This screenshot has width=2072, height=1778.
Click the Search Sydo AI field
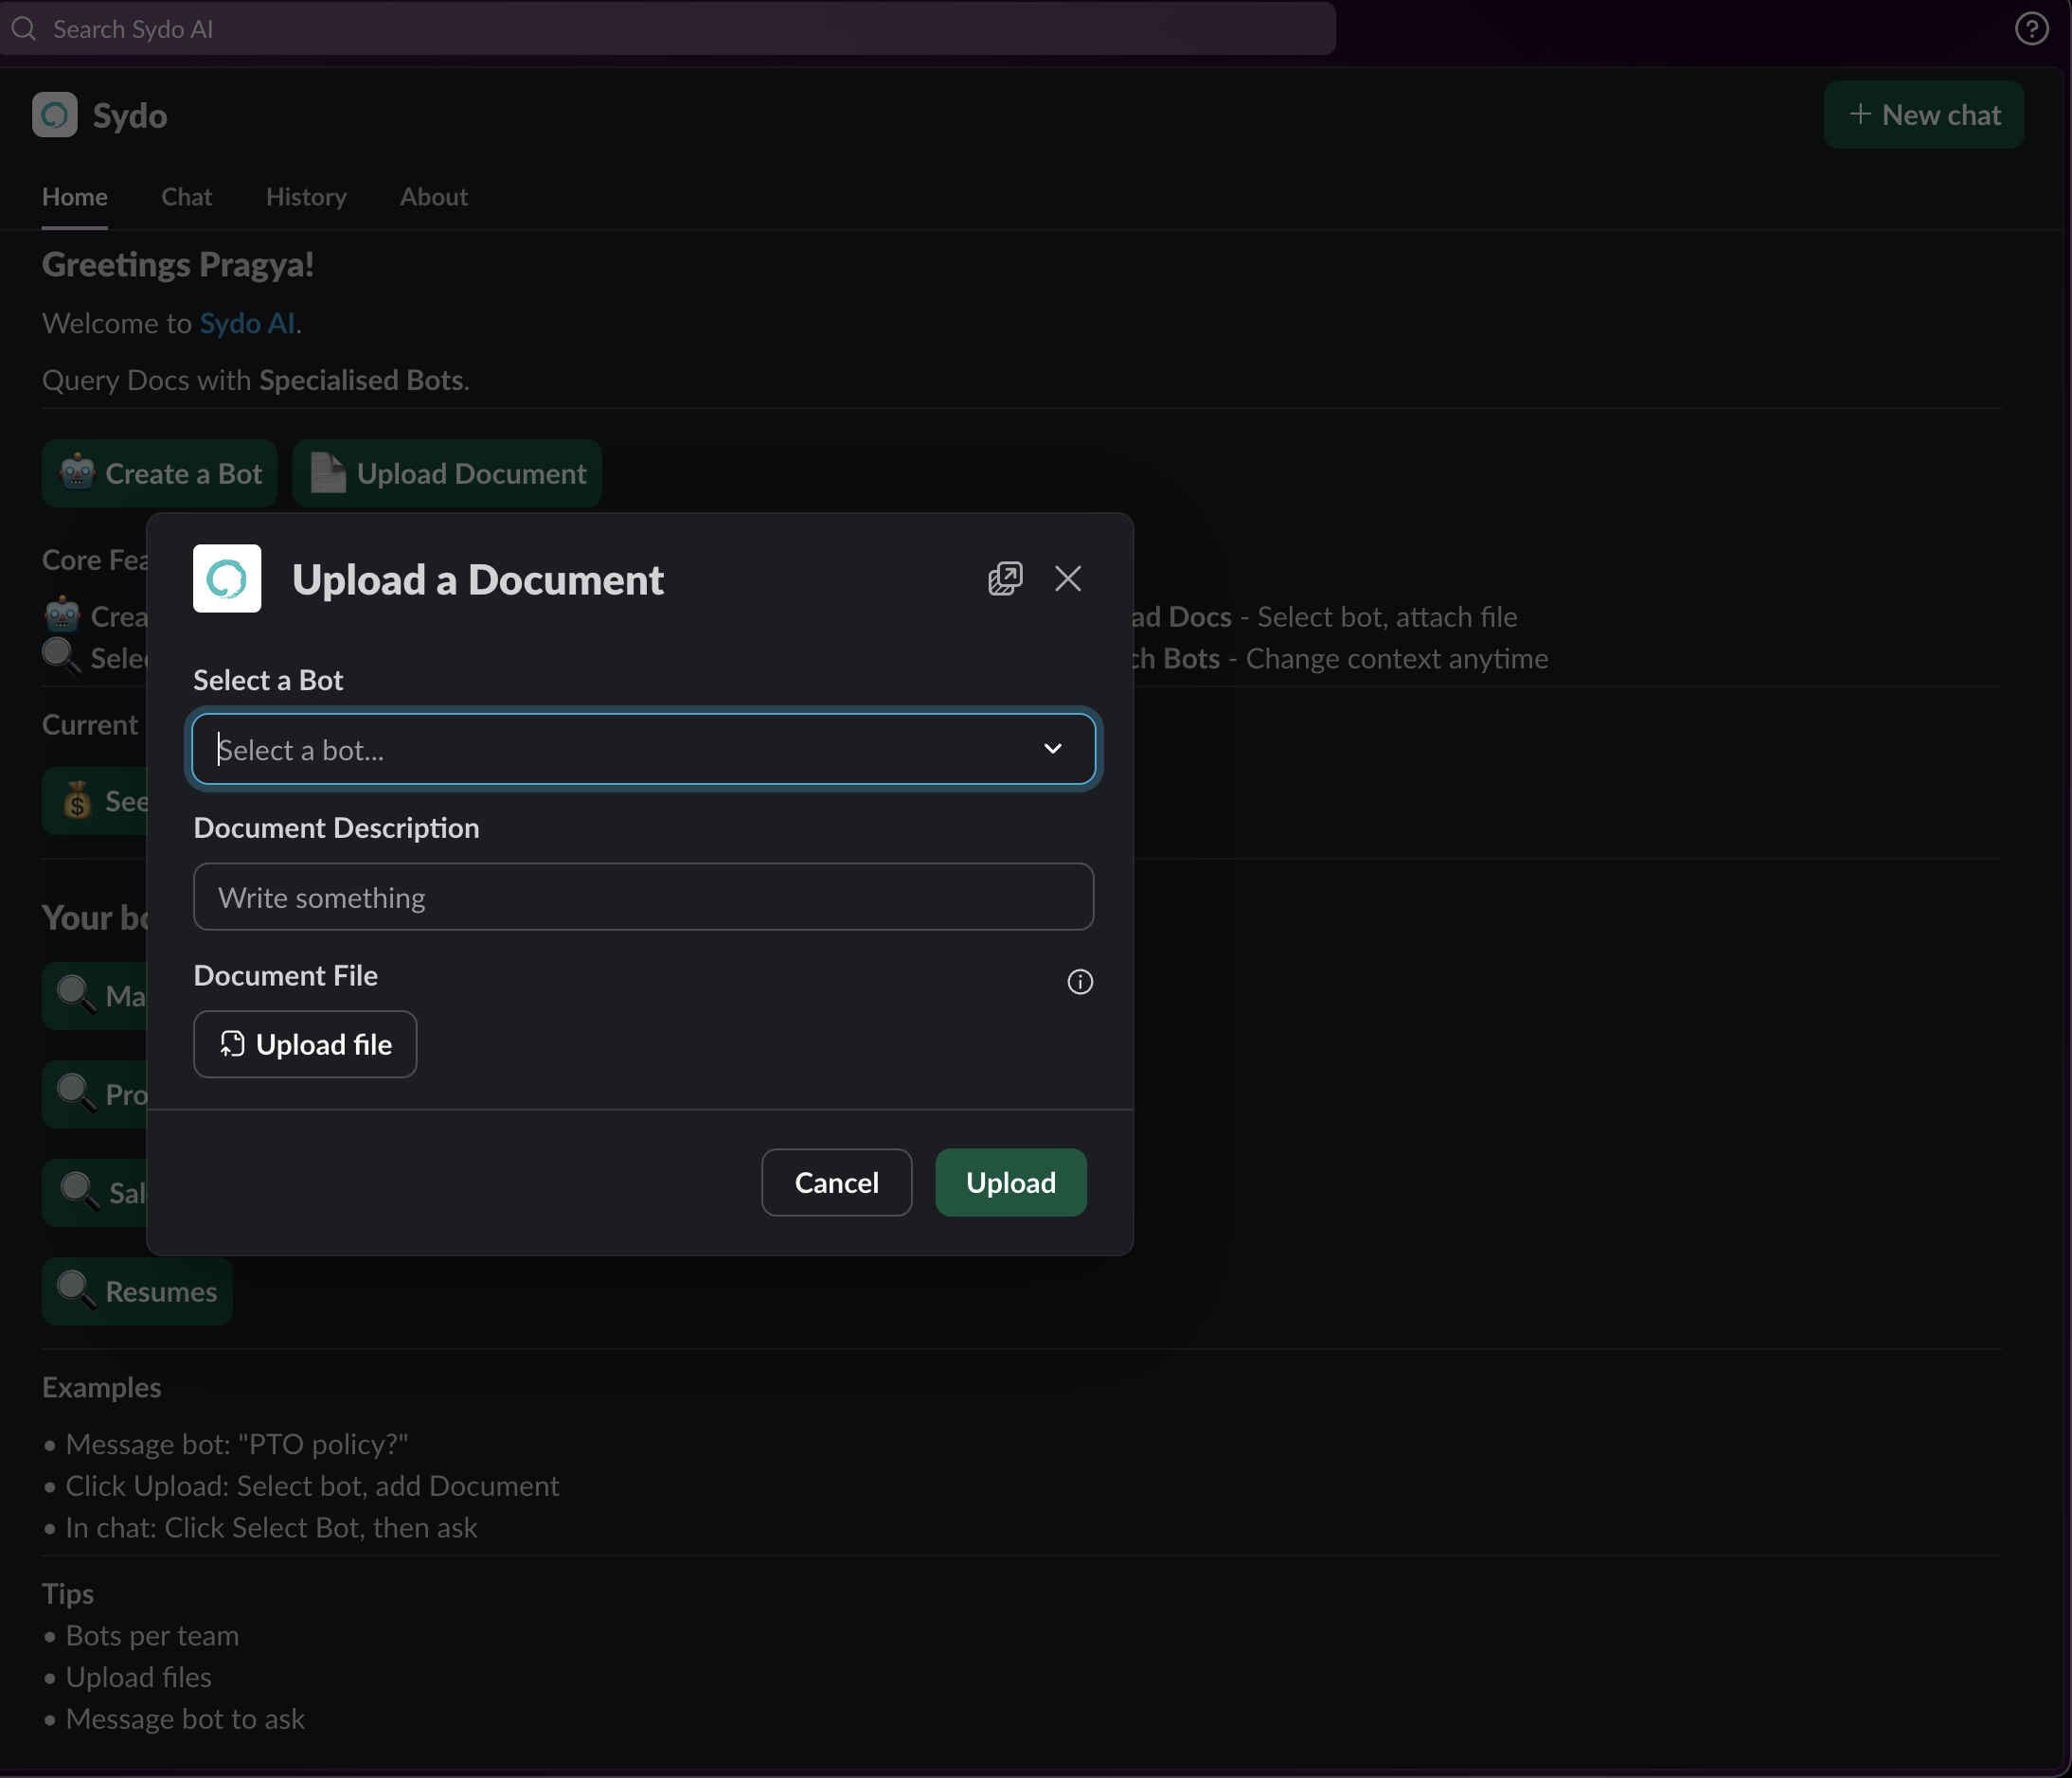tap(667, 29)
